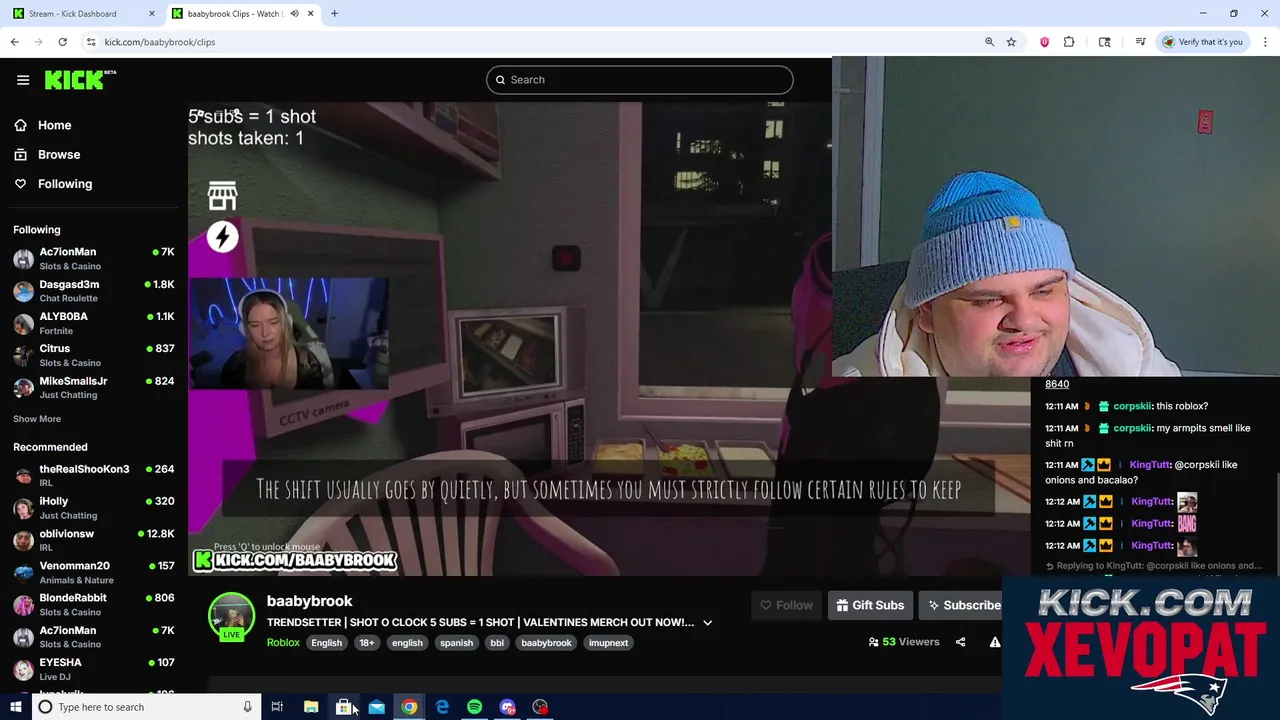Open the zoom magnifier in address bar
Image resolution: width=1280 pixels, height=720 pixels.
[x=989, y=42]
